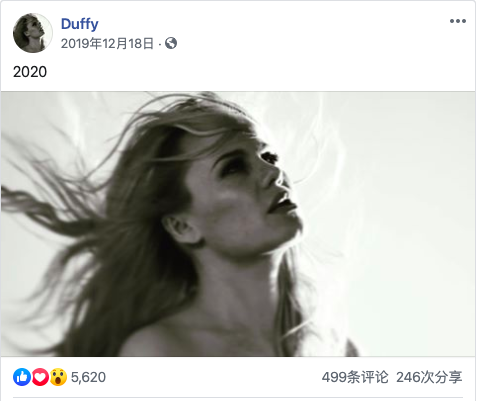This screenshot has width=478, height=401.
Task: Click the separator dot after the date
Action: tap(159, 44)
